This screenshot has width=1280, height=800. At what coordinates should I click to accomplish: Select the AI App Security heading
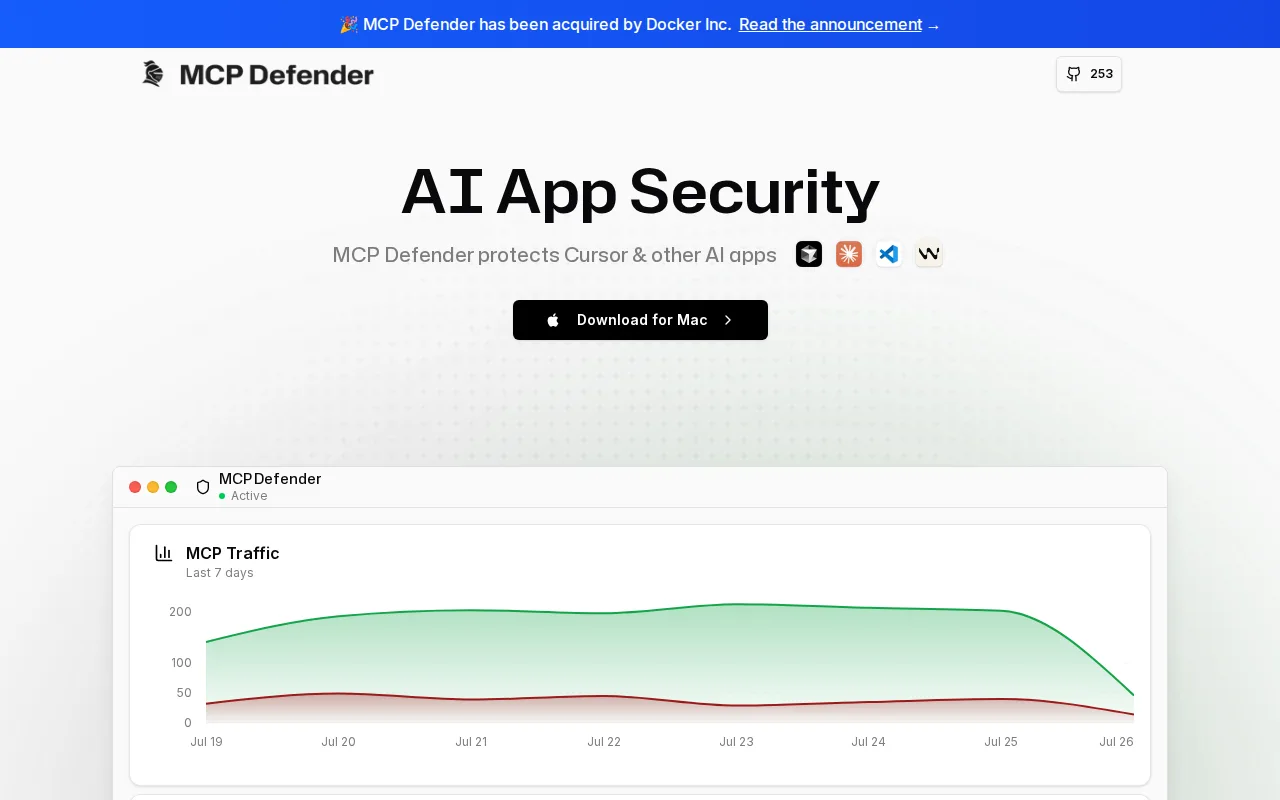[640, 191]
